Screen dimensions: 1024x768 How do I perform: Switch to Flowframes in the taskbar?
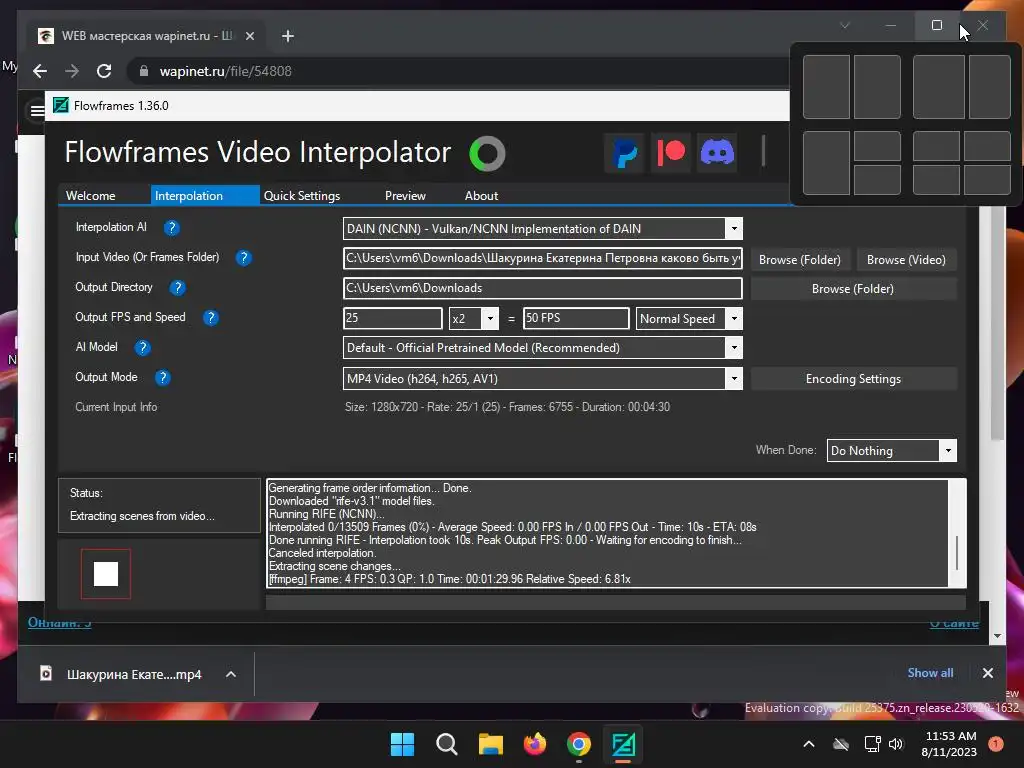[x=623, y=744]
